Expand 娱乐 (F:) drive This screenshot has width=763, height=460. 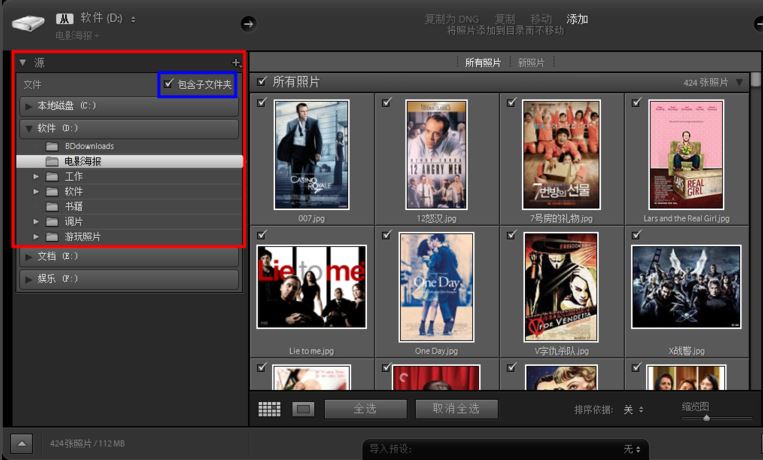tap(29, 279)
